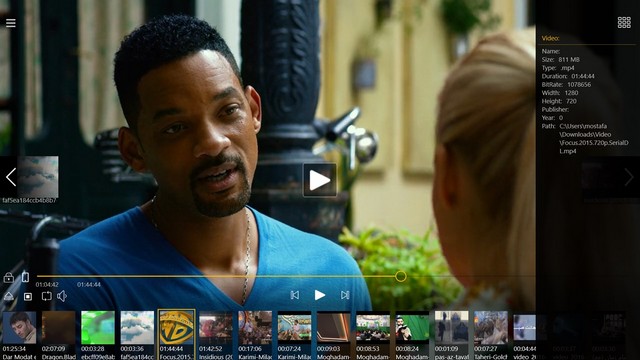Click the Video: panel heading
Image resolution: width=640 pixels, height=360 pixels.
click(x=550, y=38)
